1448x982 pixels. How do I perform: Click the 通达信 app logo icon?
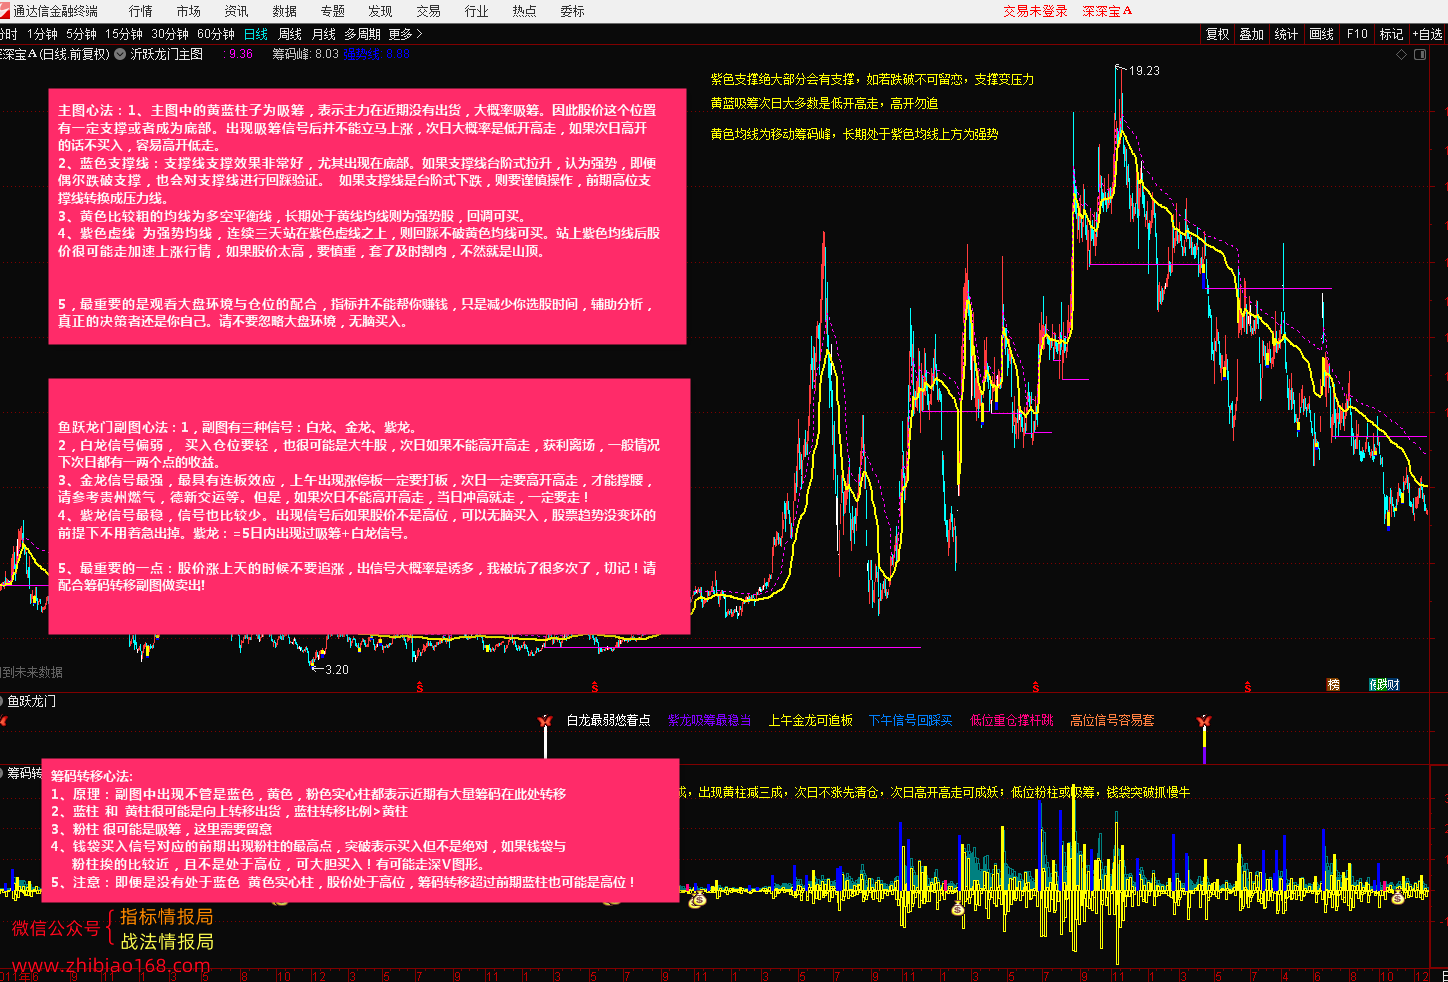(x=4, y=11)
